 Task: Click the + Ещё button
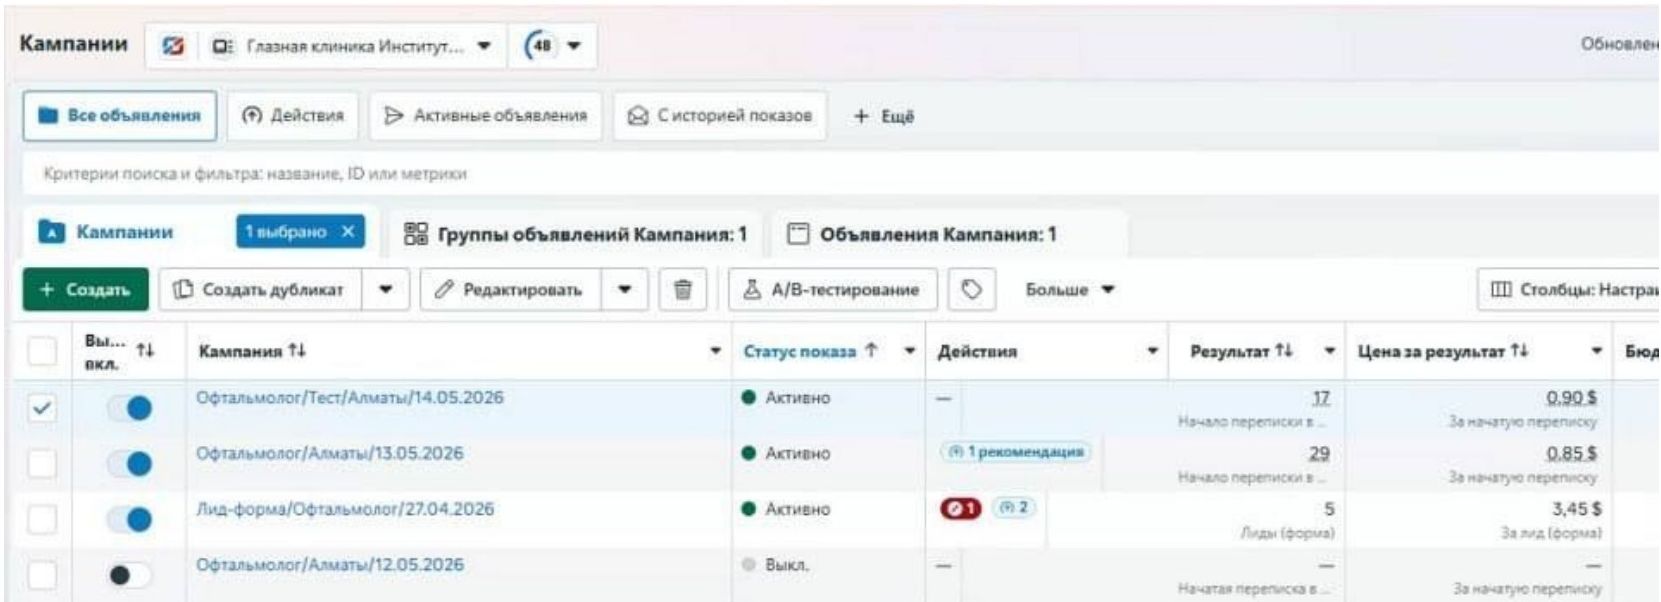tap(884, 116)
